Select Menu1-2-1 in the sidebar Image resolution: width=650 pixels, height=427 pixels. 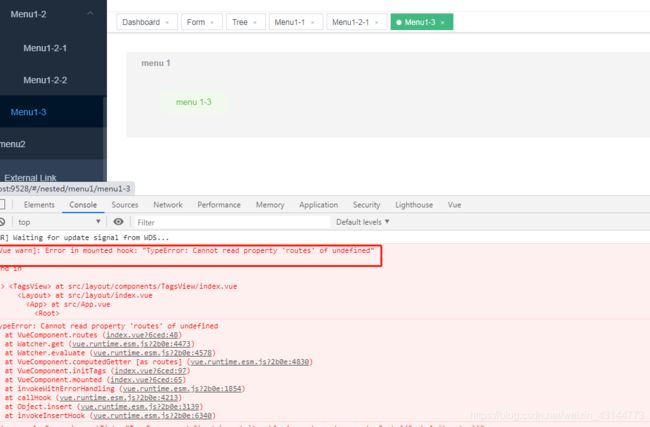45,48
